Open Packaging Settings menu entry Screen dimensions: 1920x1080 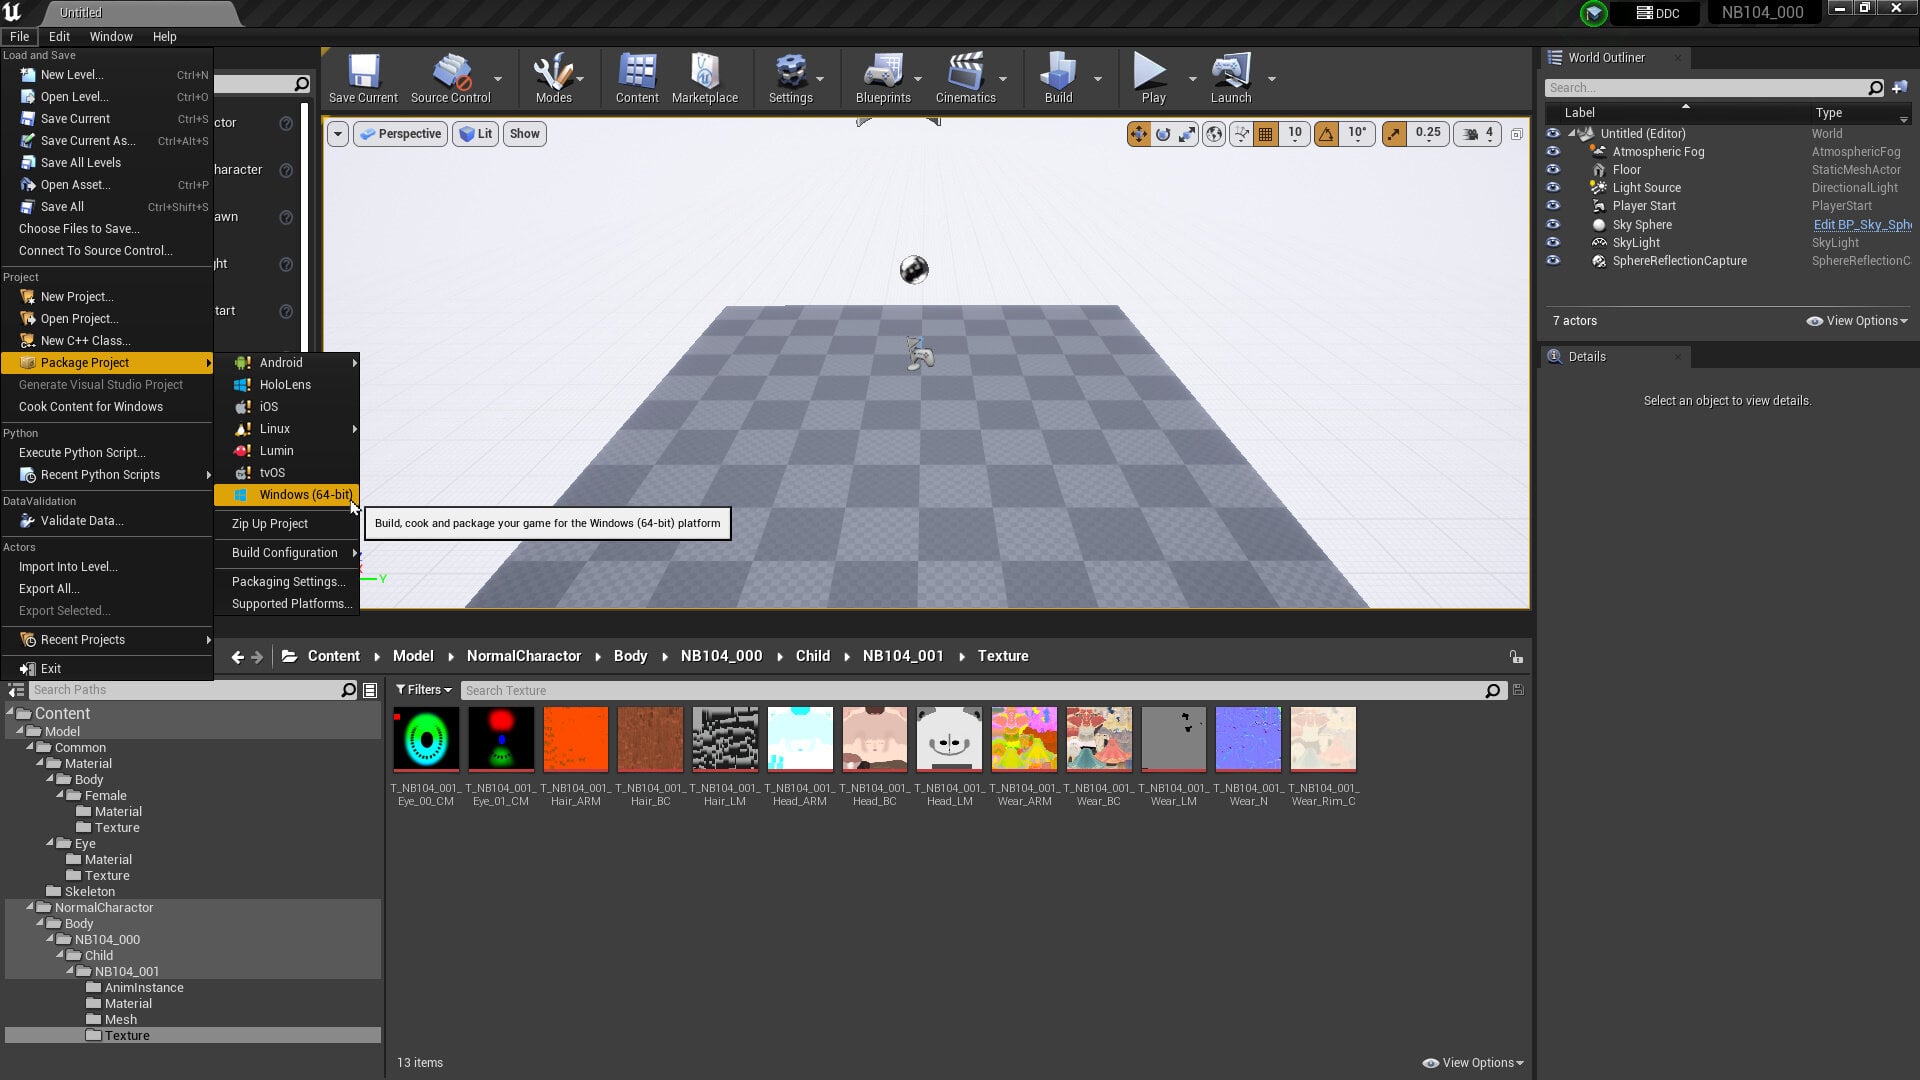[x=287, y=582]
